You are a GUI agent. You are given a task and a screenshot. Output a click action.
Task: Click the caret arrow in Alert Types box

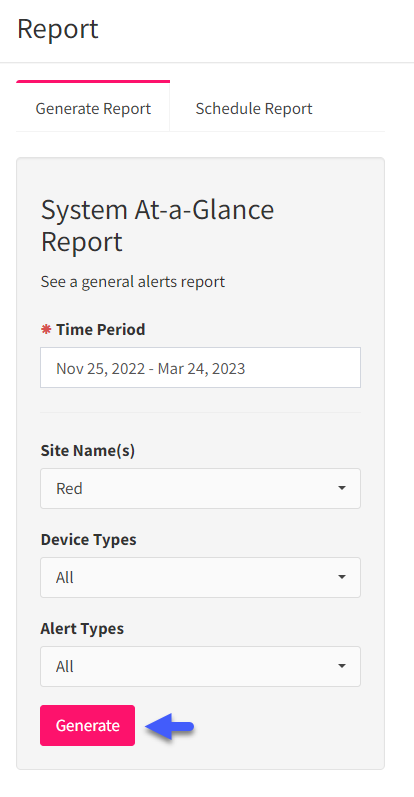point(342,666)
